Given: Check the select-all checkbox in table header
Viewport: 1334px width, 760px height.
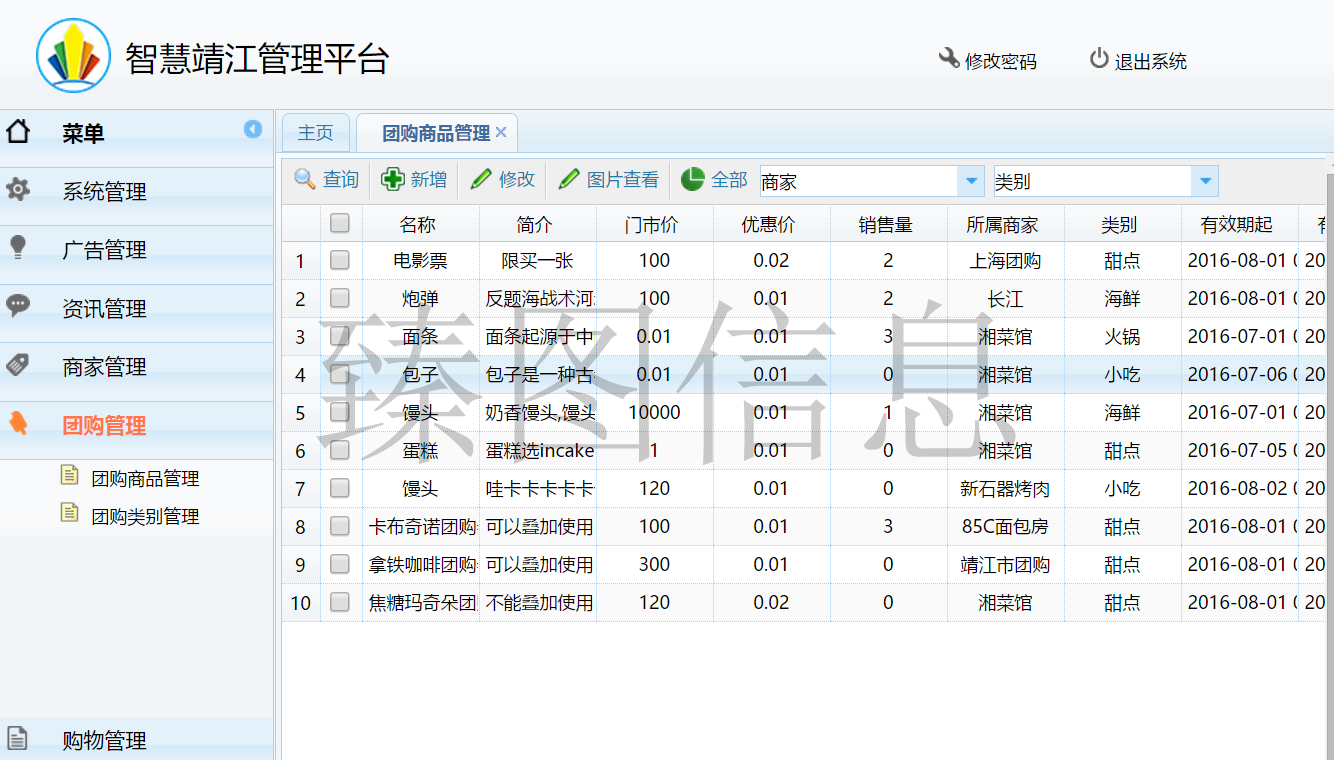Looking at the screenshot, I should pos(340,223).
